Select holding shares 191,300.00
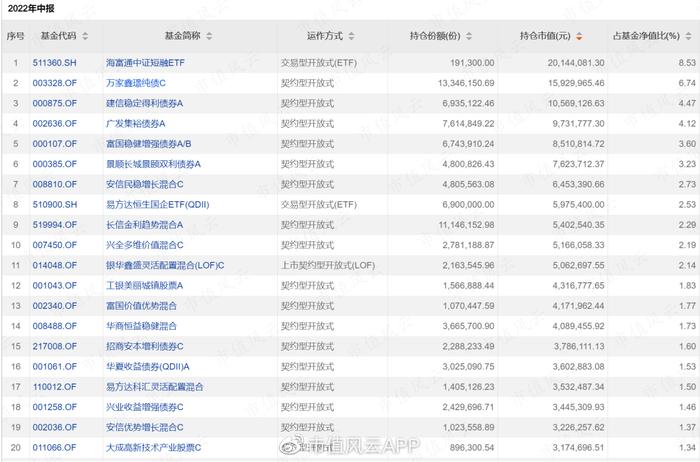700x462 pixels. click(x=472, y=63)
